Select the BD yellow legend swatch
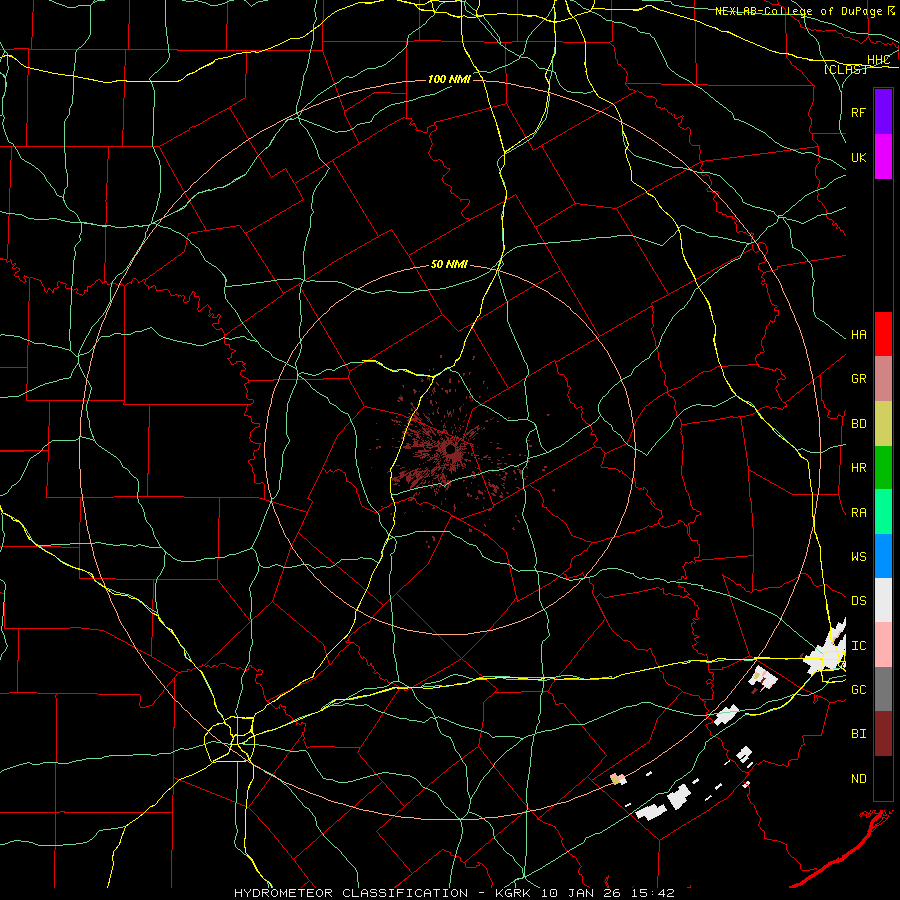The width and height of the screenshot is (900, 900). (883, 423)
